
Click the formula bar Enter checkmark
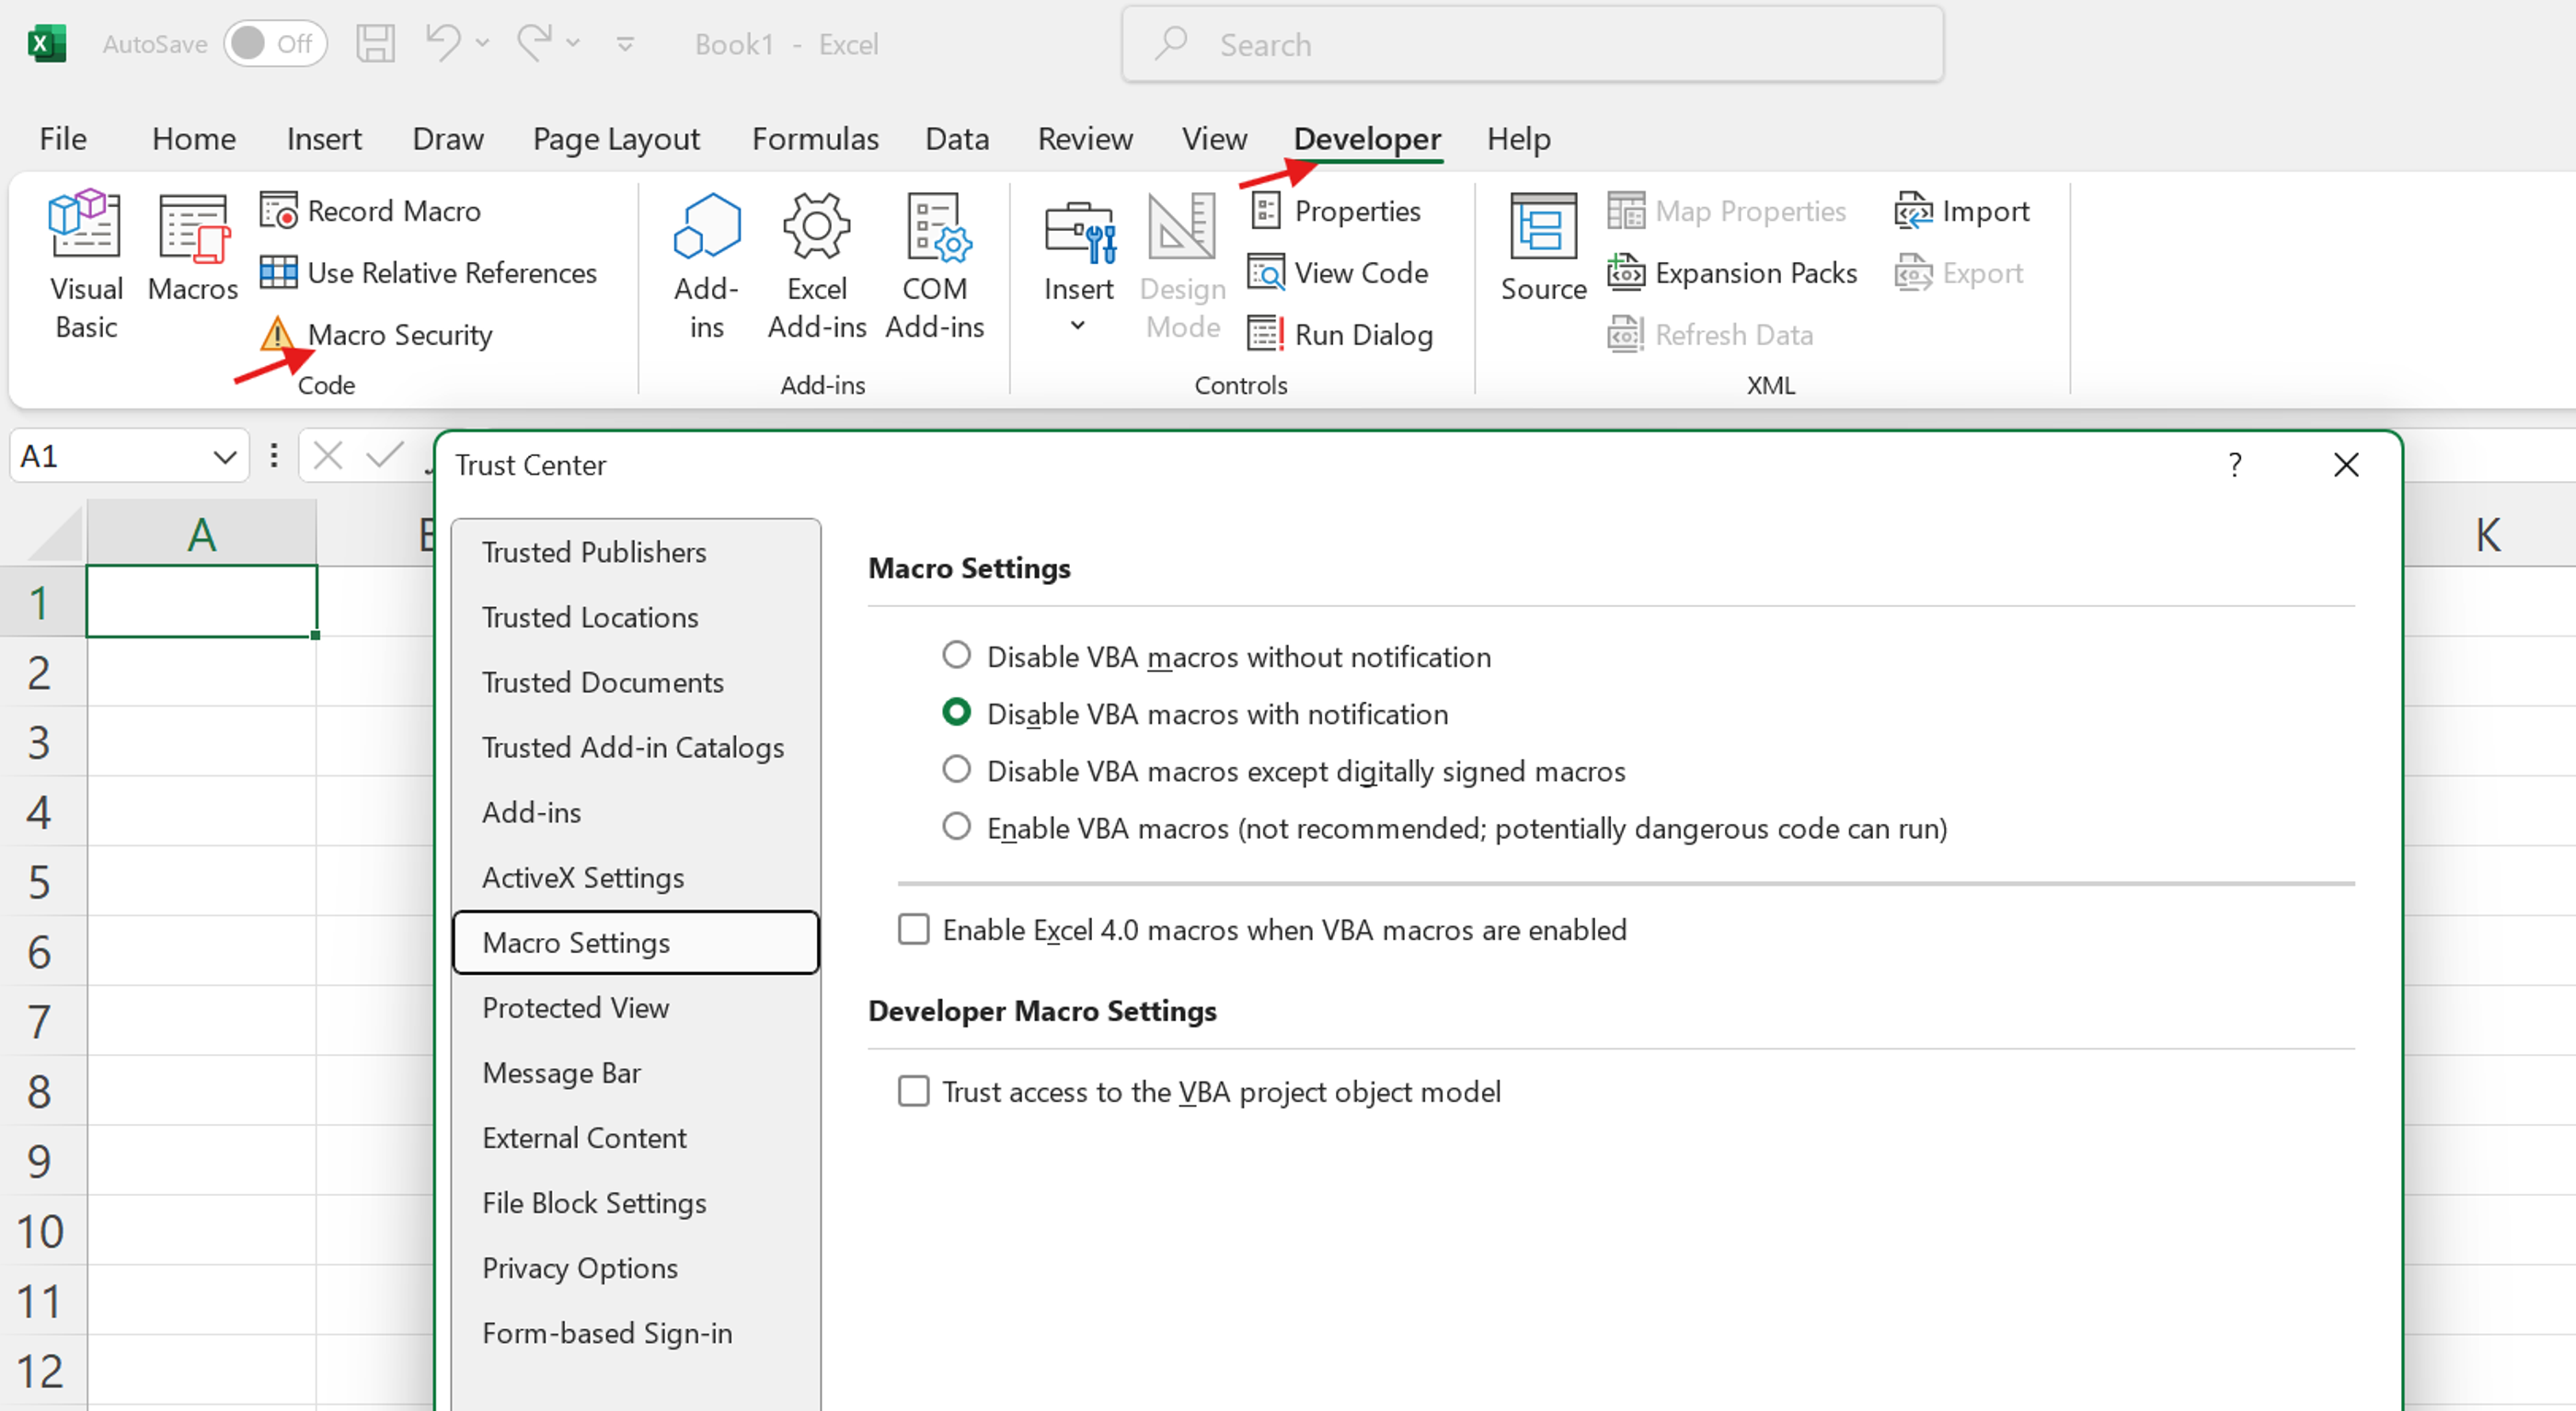pyautogui.click(x=385, y=457)
